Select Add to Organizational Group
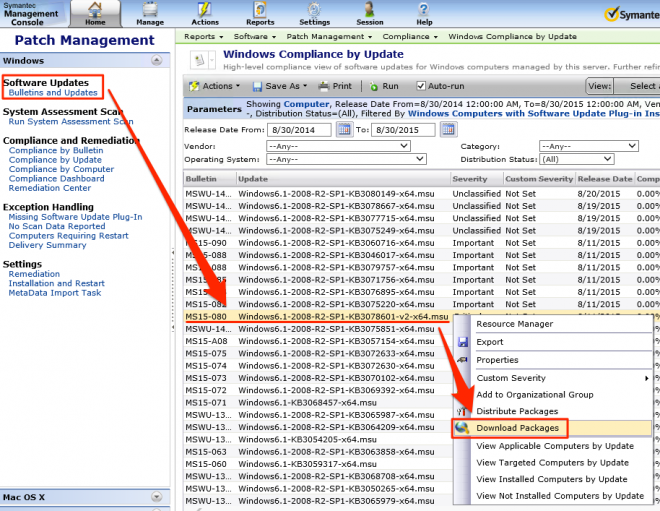Screen dimensions: 660x511 (535, 395)
